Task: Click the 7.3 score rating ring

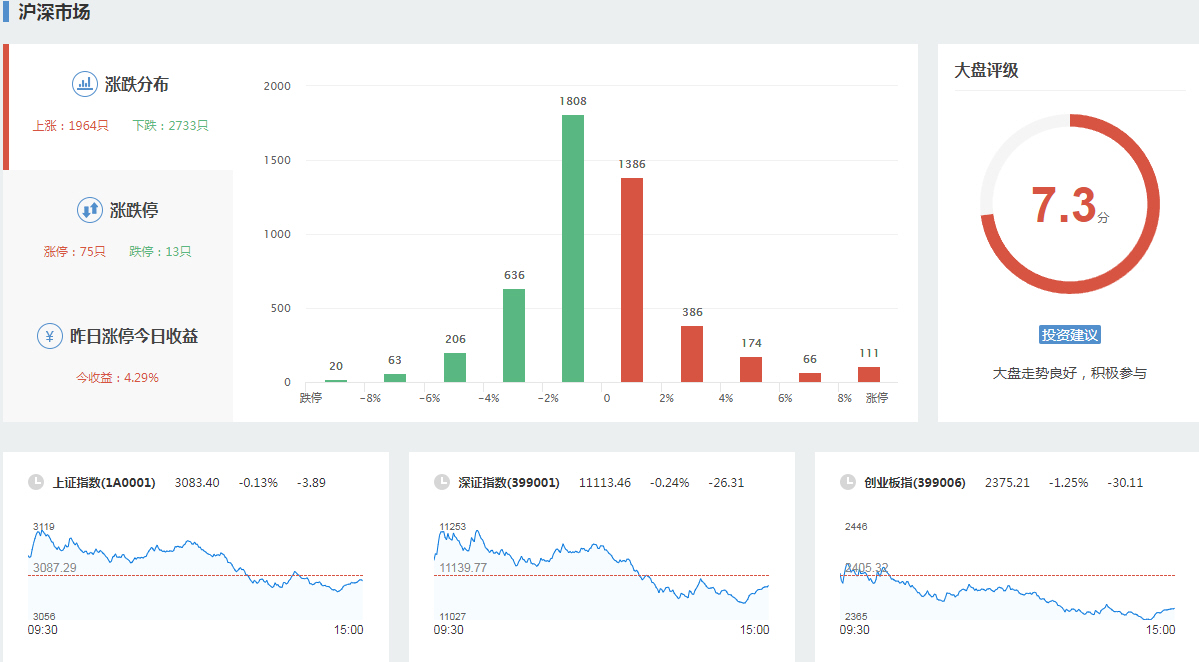Action: [1069, 204]
